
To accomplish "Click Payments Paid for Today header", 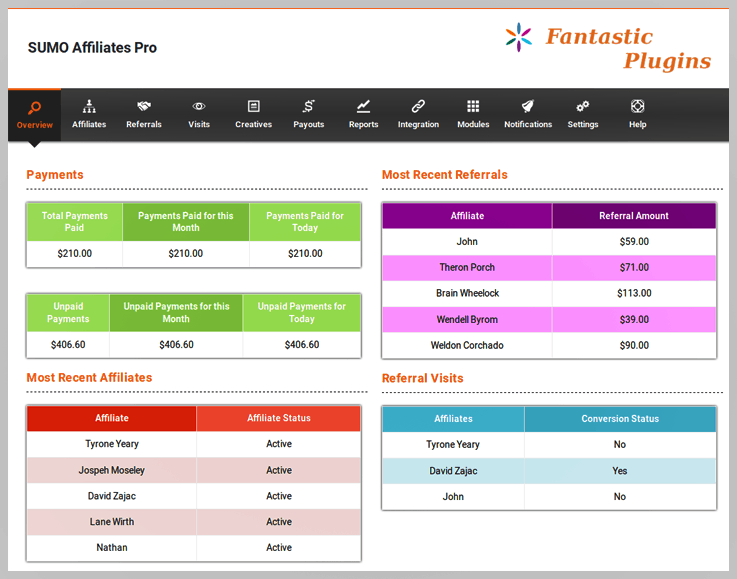I will coord(305,222).
